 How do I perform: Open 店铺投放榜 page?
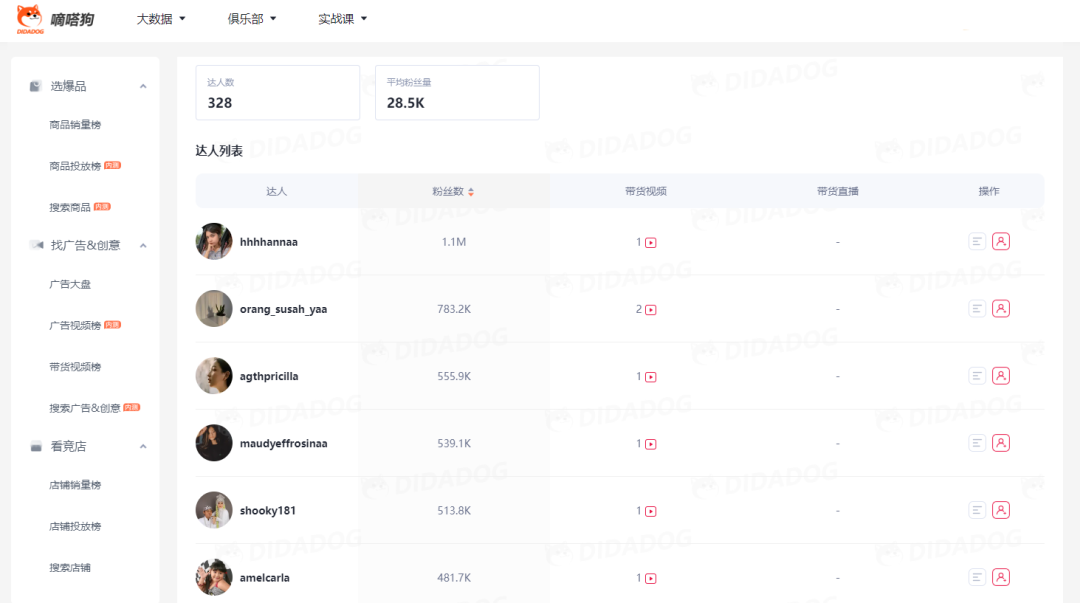click(x=75, y=527)
